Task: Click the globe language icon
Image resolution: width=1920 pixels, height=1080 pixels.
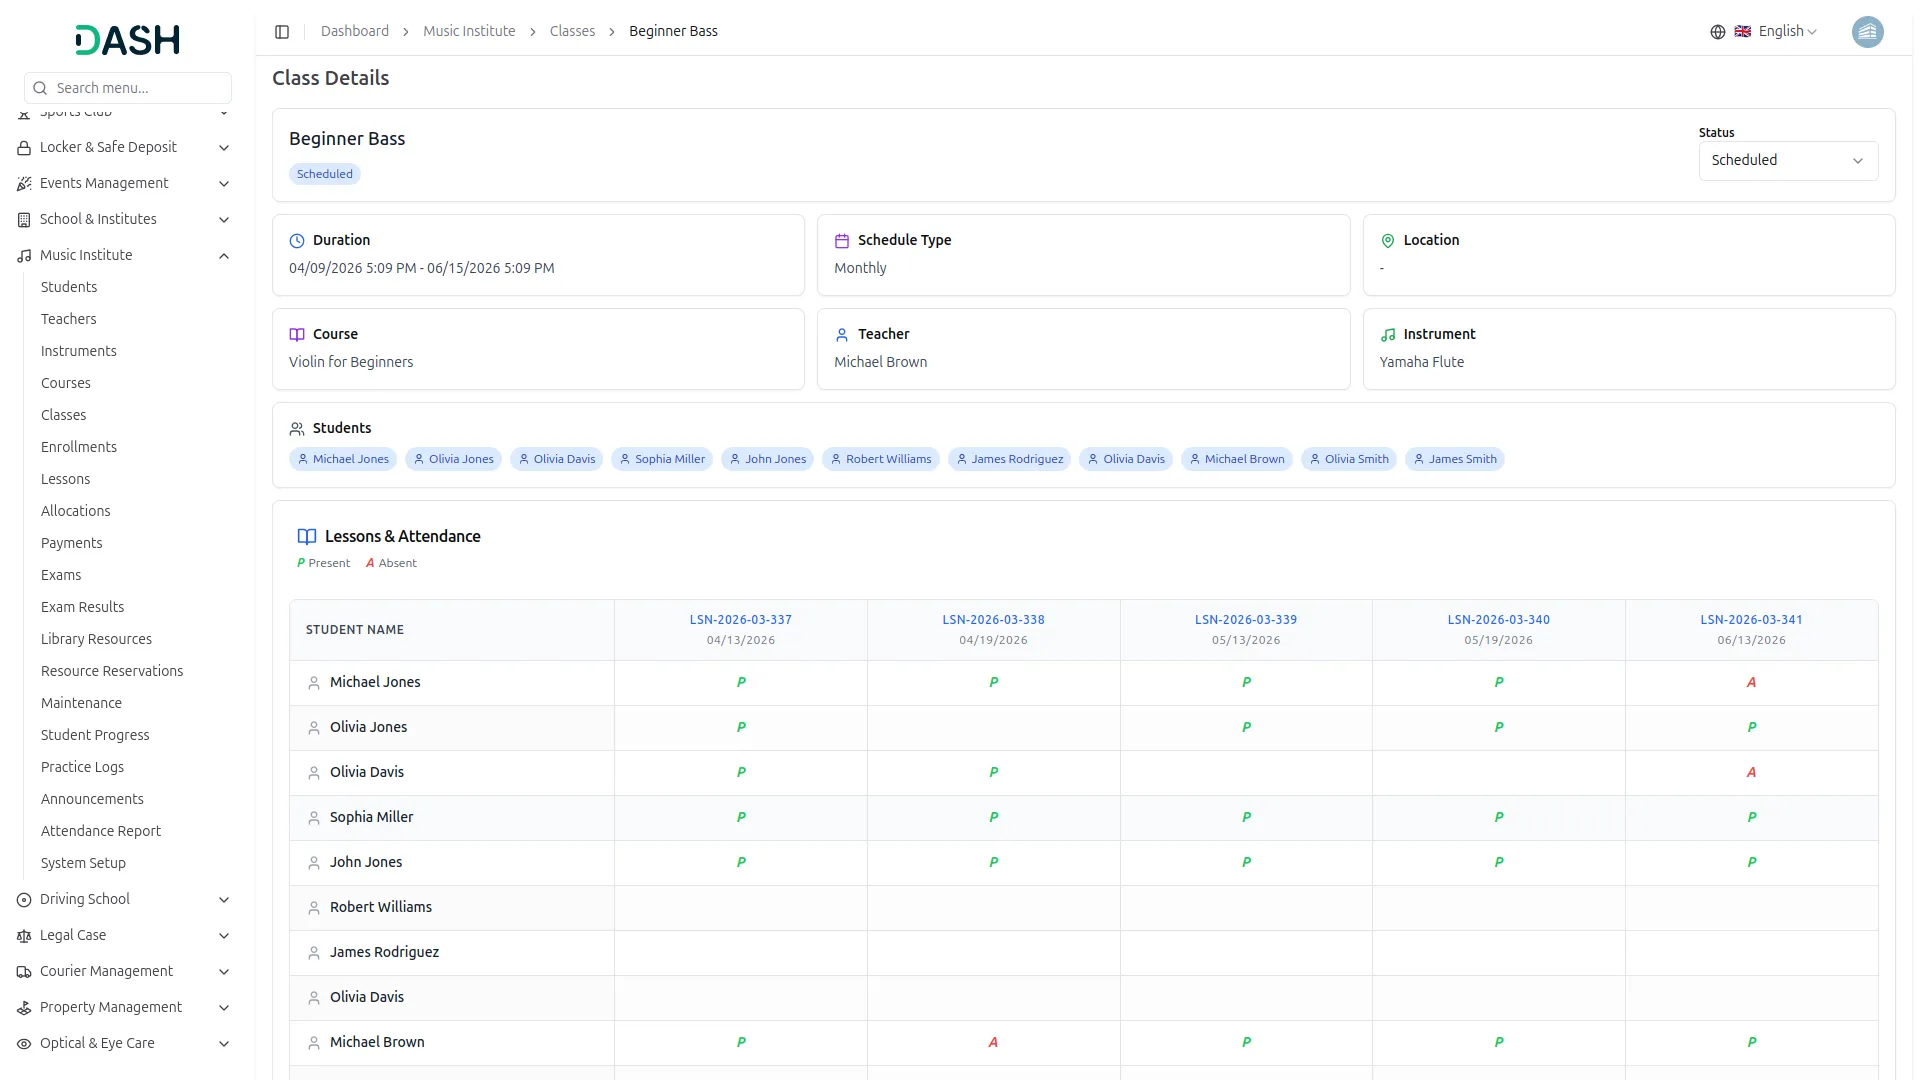Action: point(1717,32)
